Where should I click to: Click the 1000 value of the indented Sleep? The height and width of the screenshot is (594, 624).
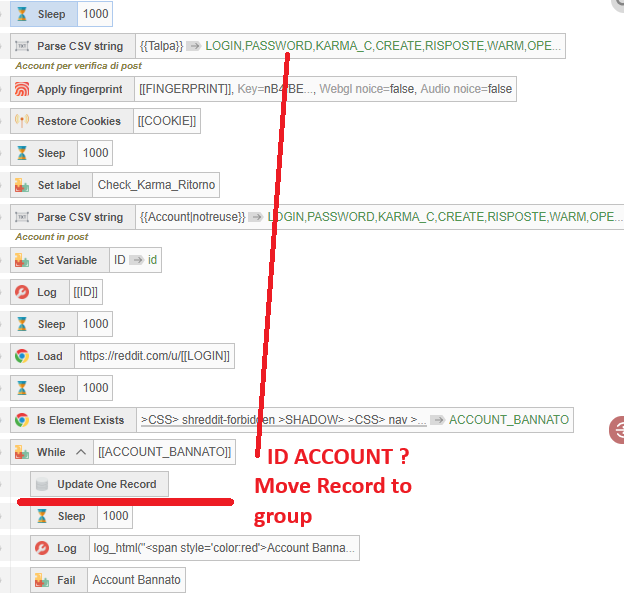click(x=115, y=516)
